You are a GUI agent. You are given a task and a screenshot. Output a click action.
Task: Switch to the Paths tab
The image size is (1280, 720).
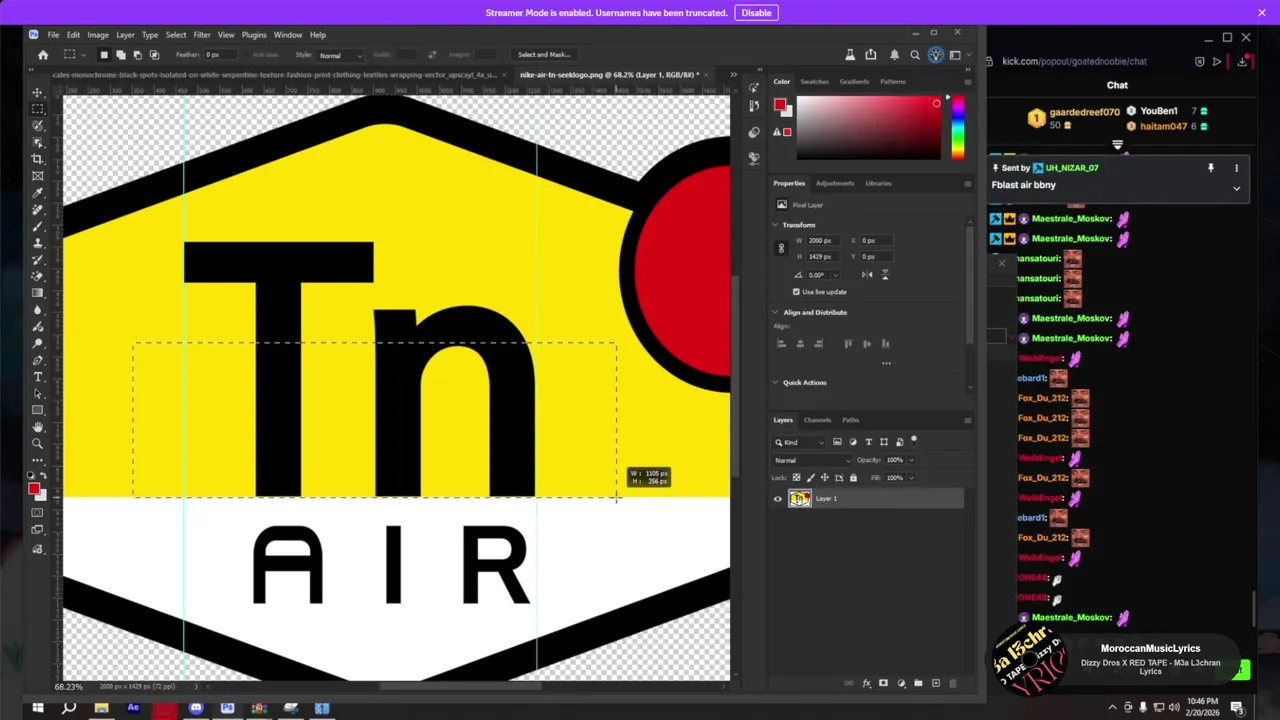pos(850,420)
